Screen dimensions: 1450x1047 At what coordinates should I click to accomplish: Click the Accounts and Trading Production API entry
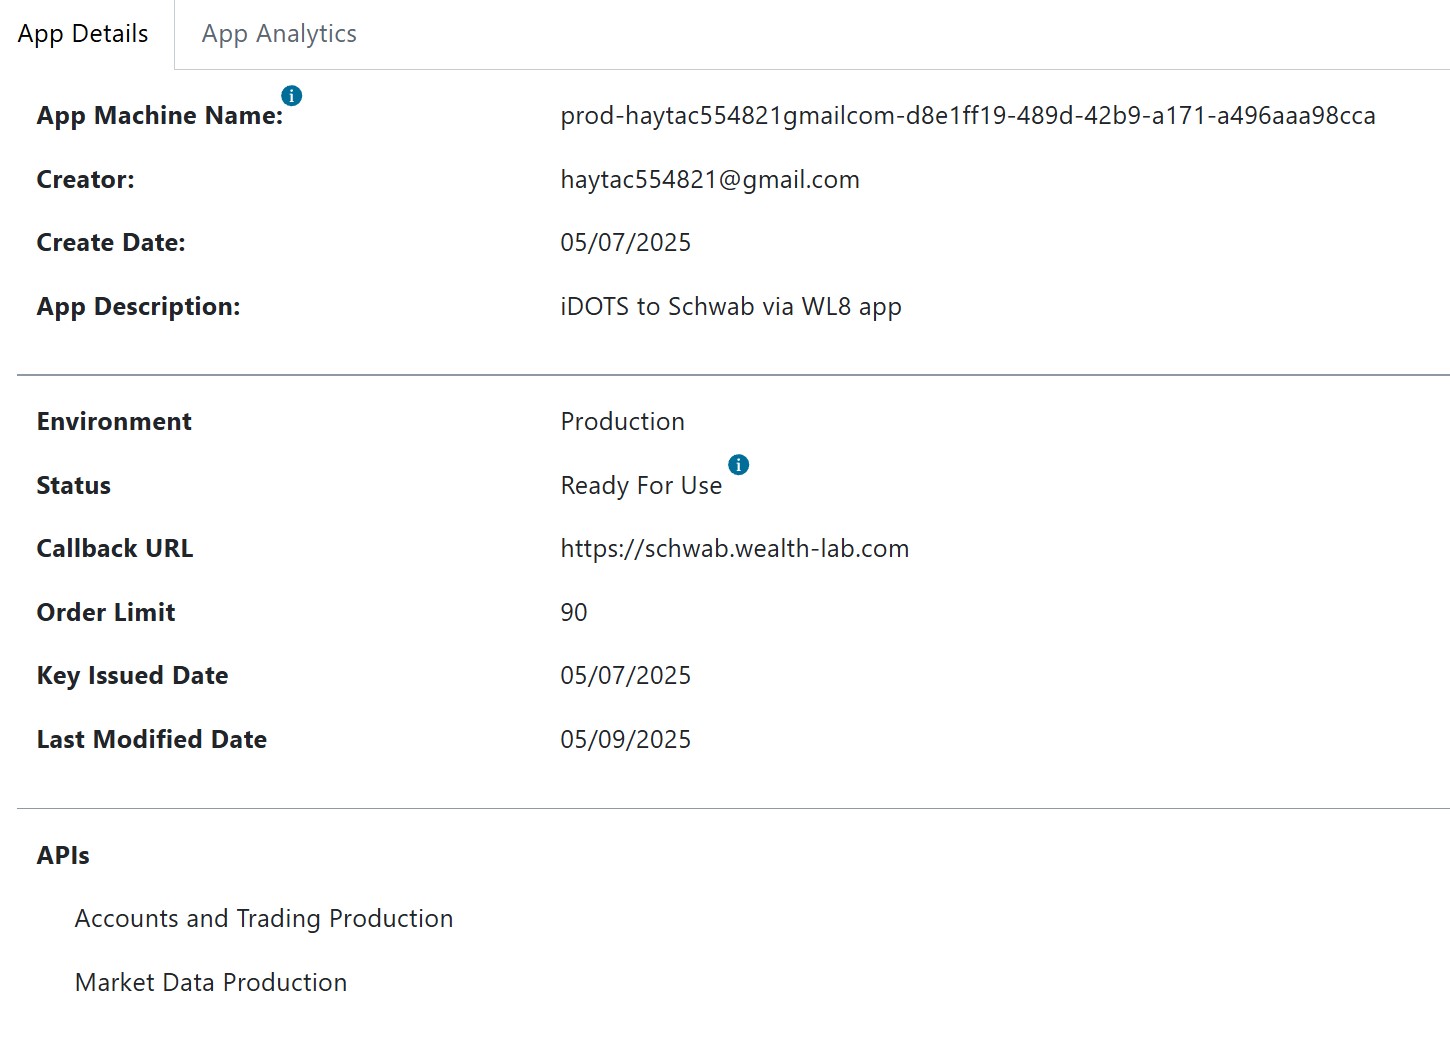(x=264, y=919)
